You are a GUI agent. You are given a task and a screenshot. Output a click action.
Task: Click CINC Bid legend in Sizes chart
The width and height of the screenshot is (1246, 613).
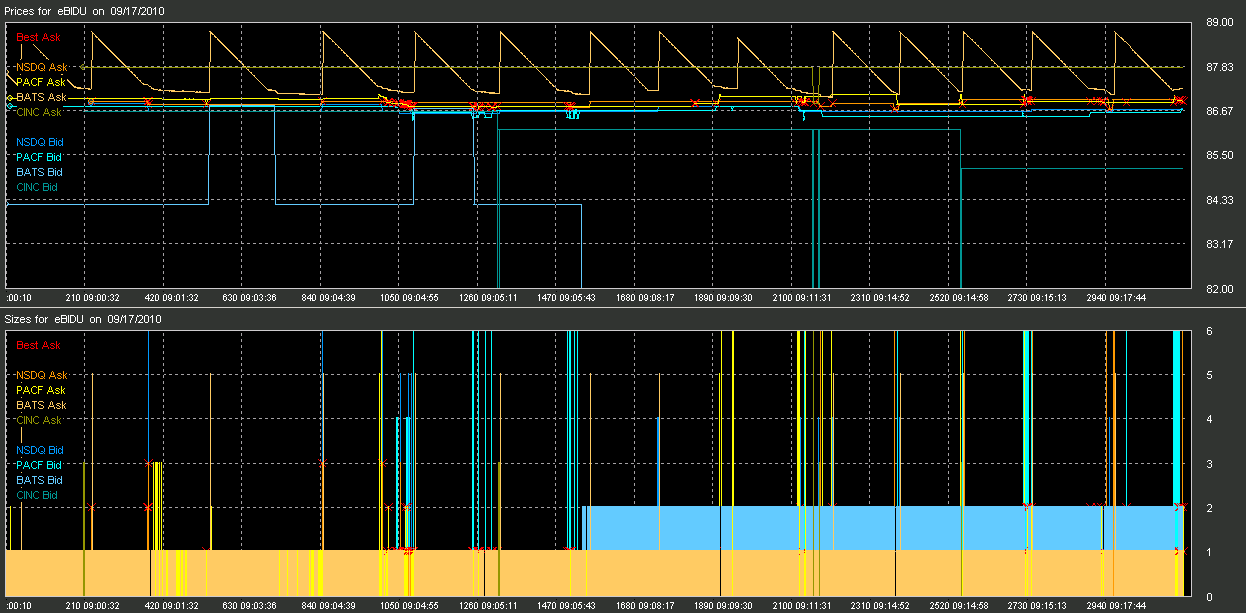(x=37, y=495)
